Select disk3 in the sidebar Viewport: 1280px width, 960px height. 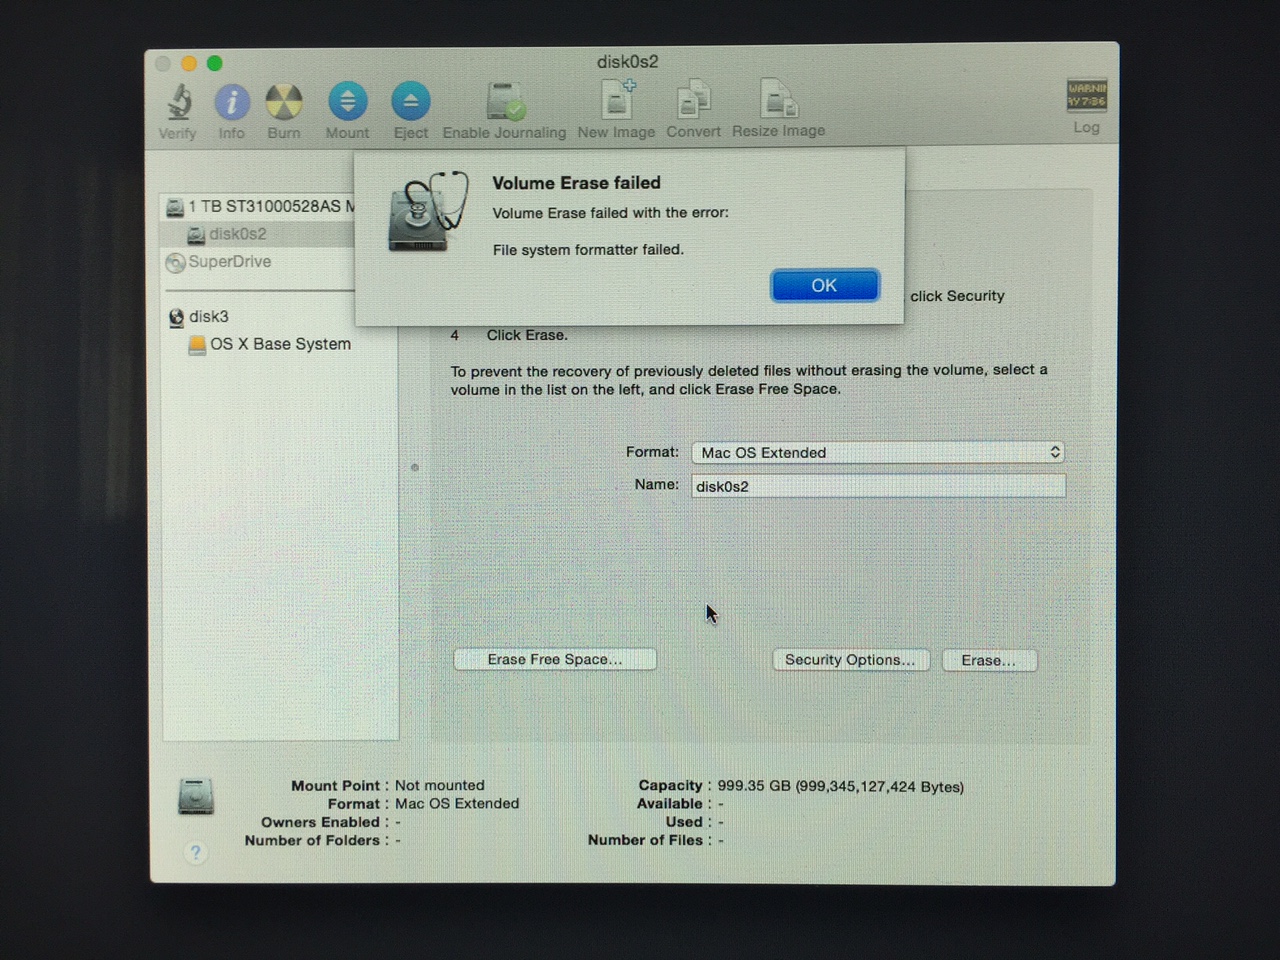tap(199, 317)
